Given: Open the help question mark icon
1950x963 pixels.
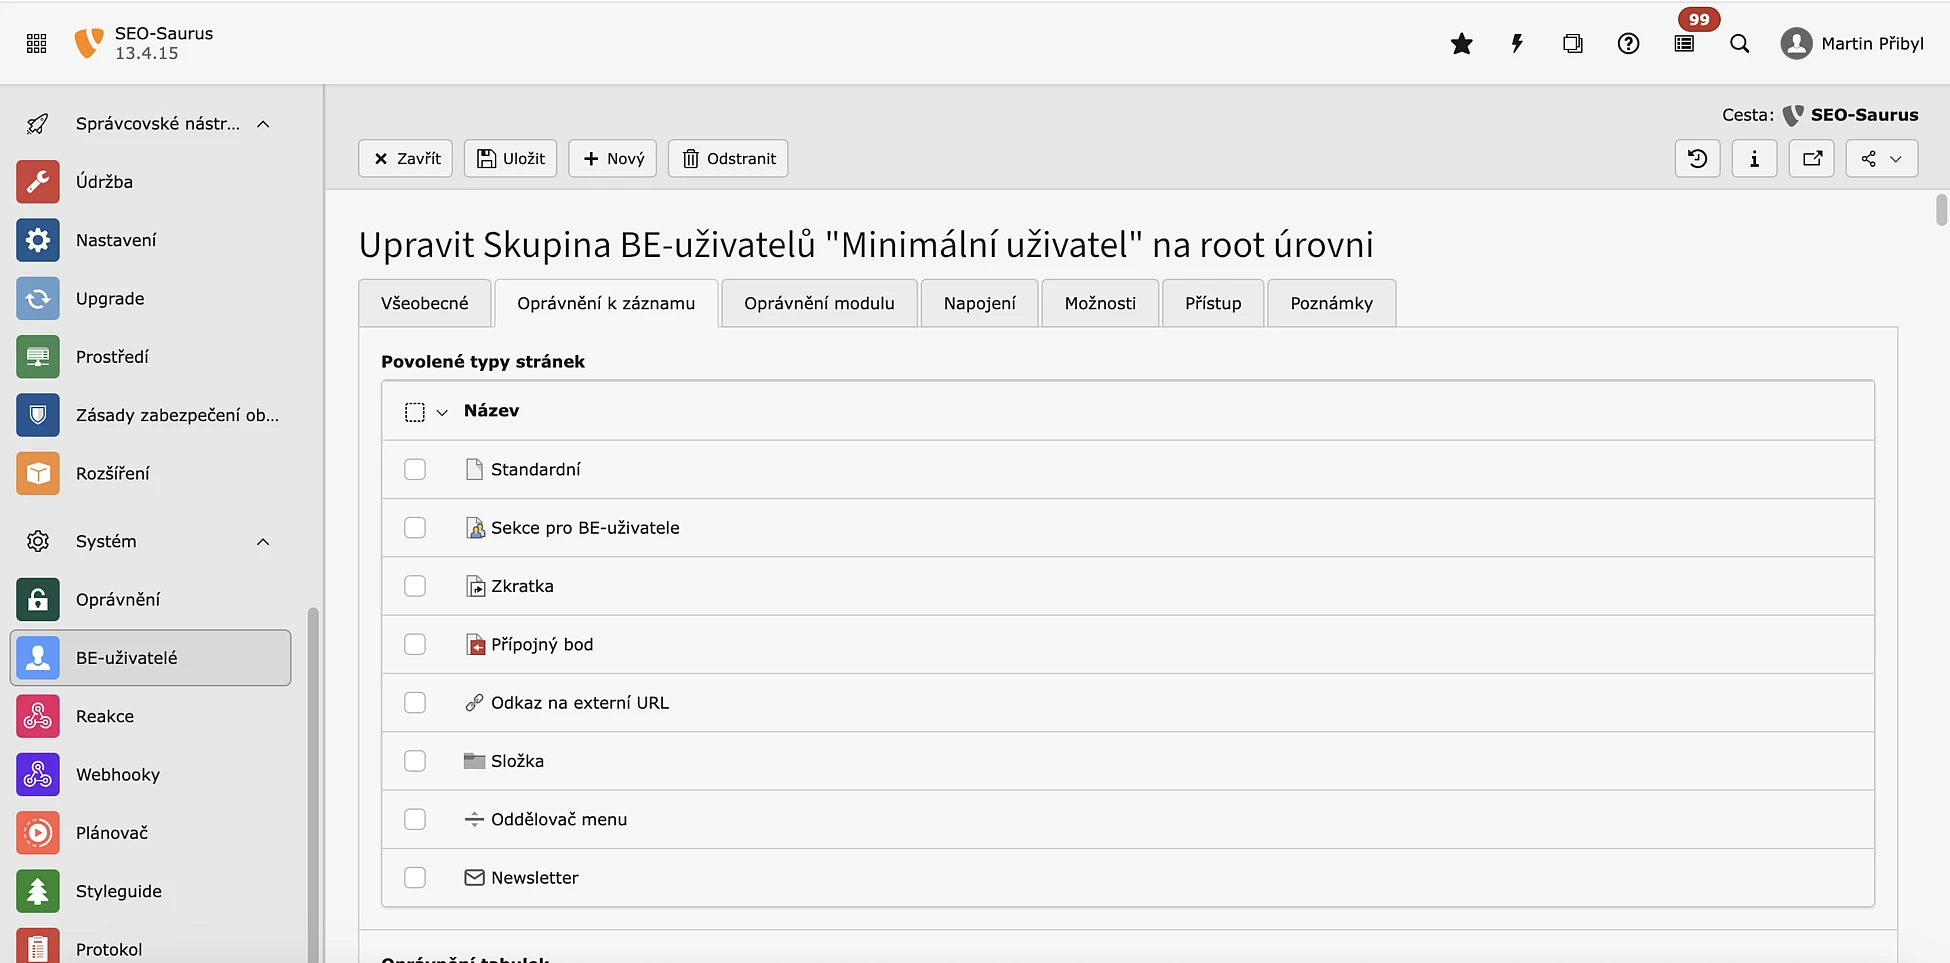Looking at the screenshot, I should point(1628,44).
